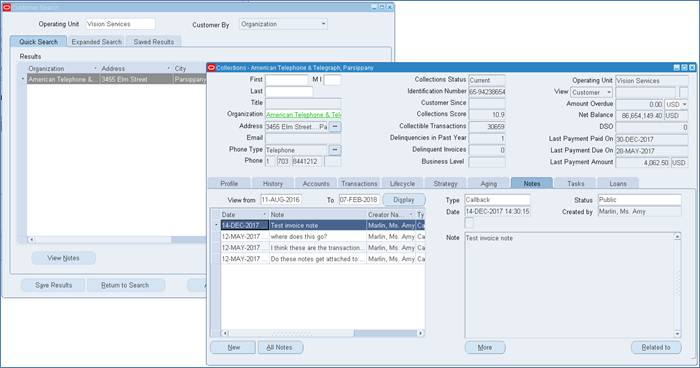Click the Type field showing Callback

pos(497,200)
